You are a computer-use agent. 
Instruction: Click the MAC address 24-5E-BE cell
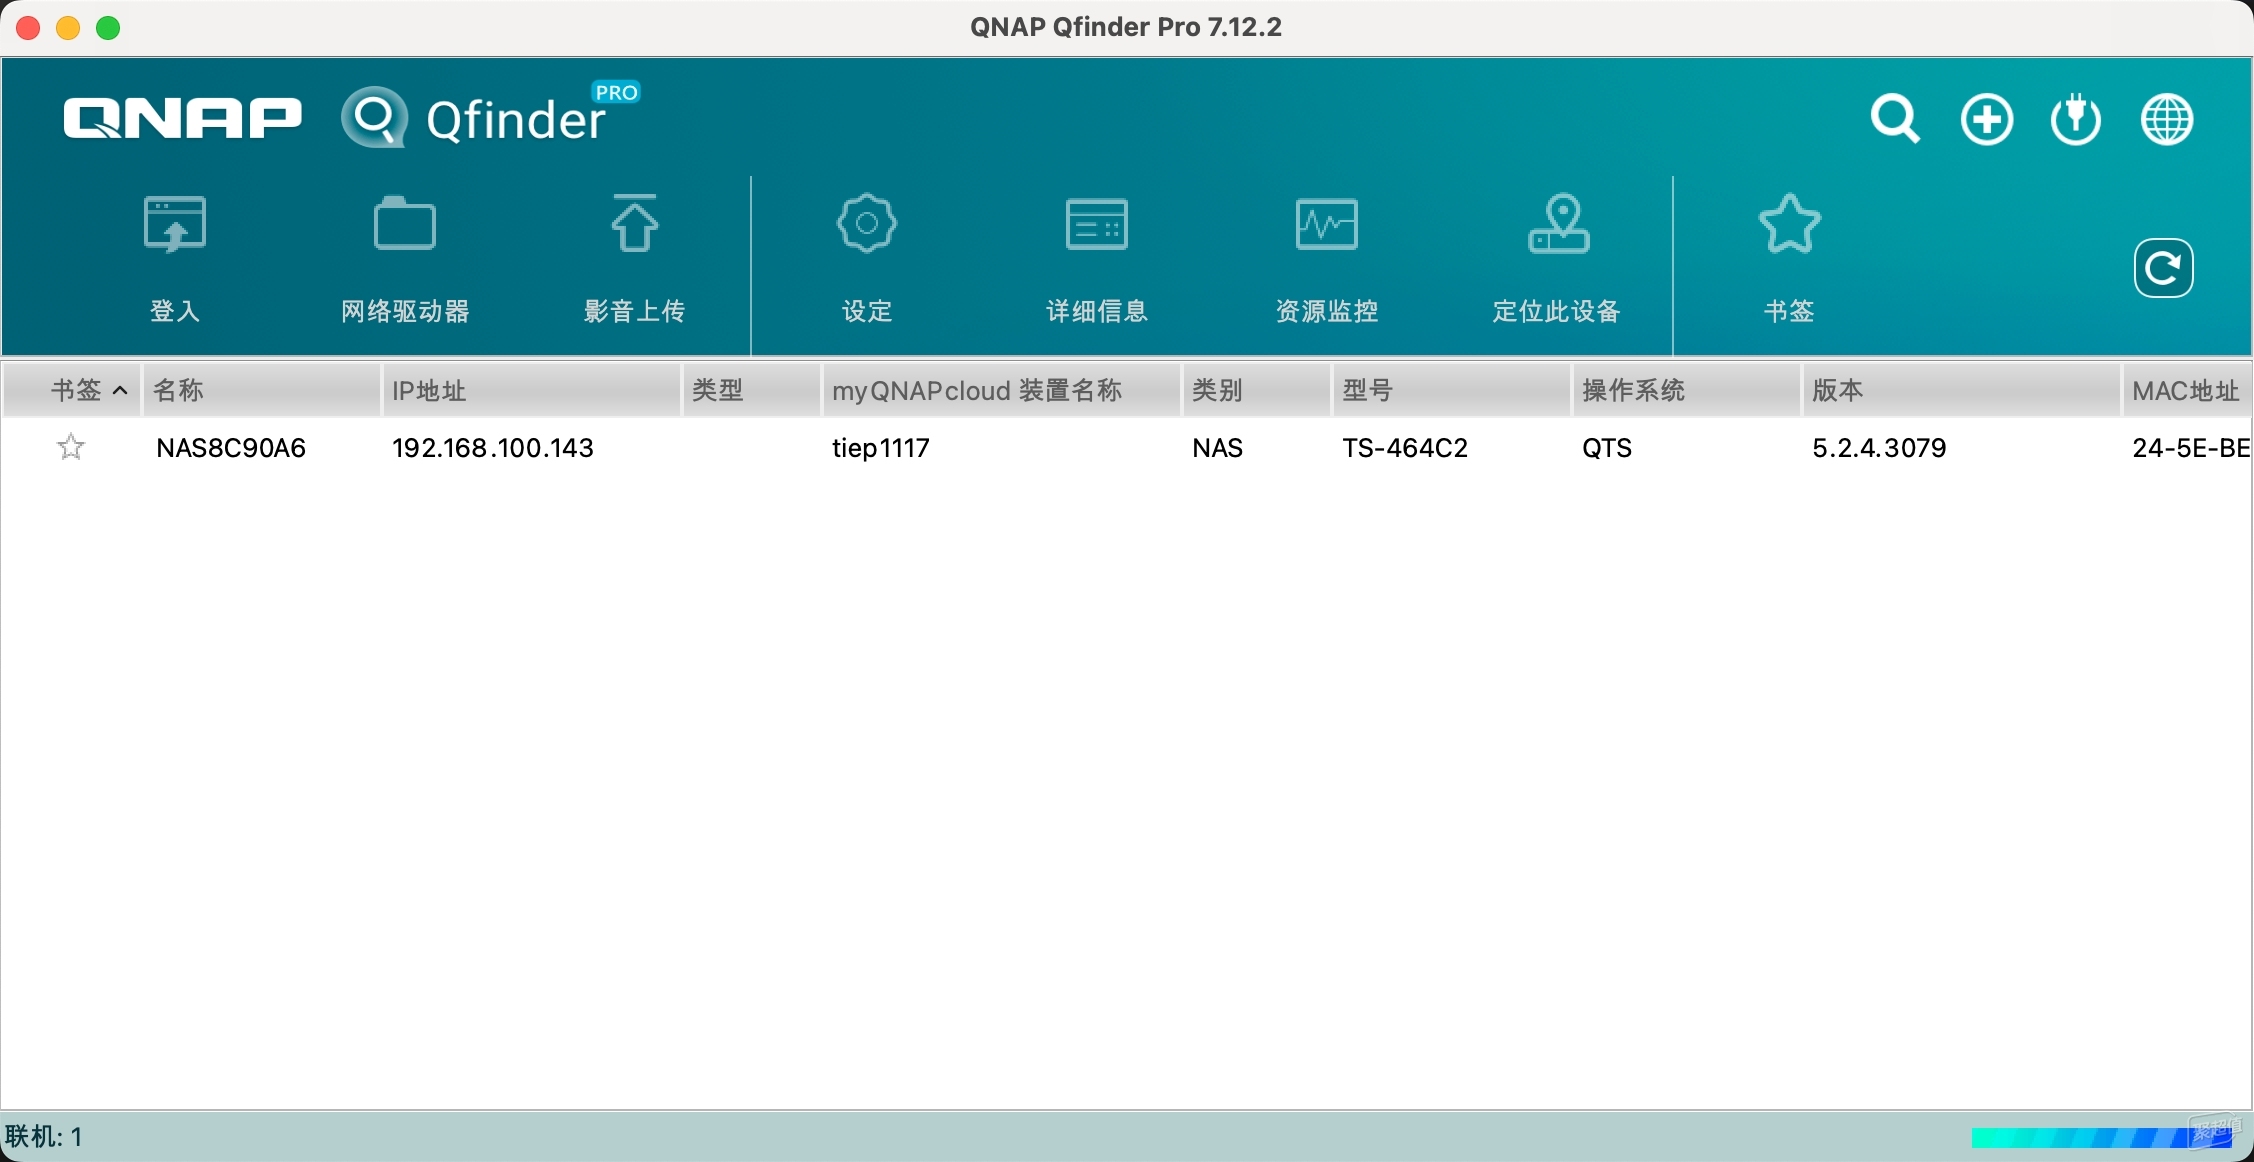tap(2191, 448)
